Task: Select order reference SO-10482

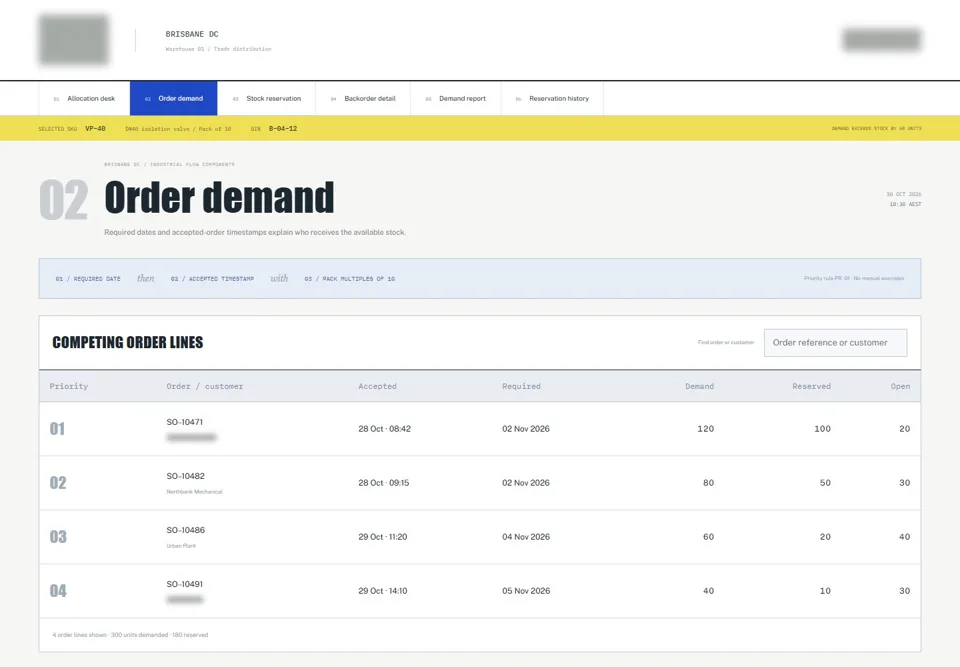Action: click(x=186, y=476)
